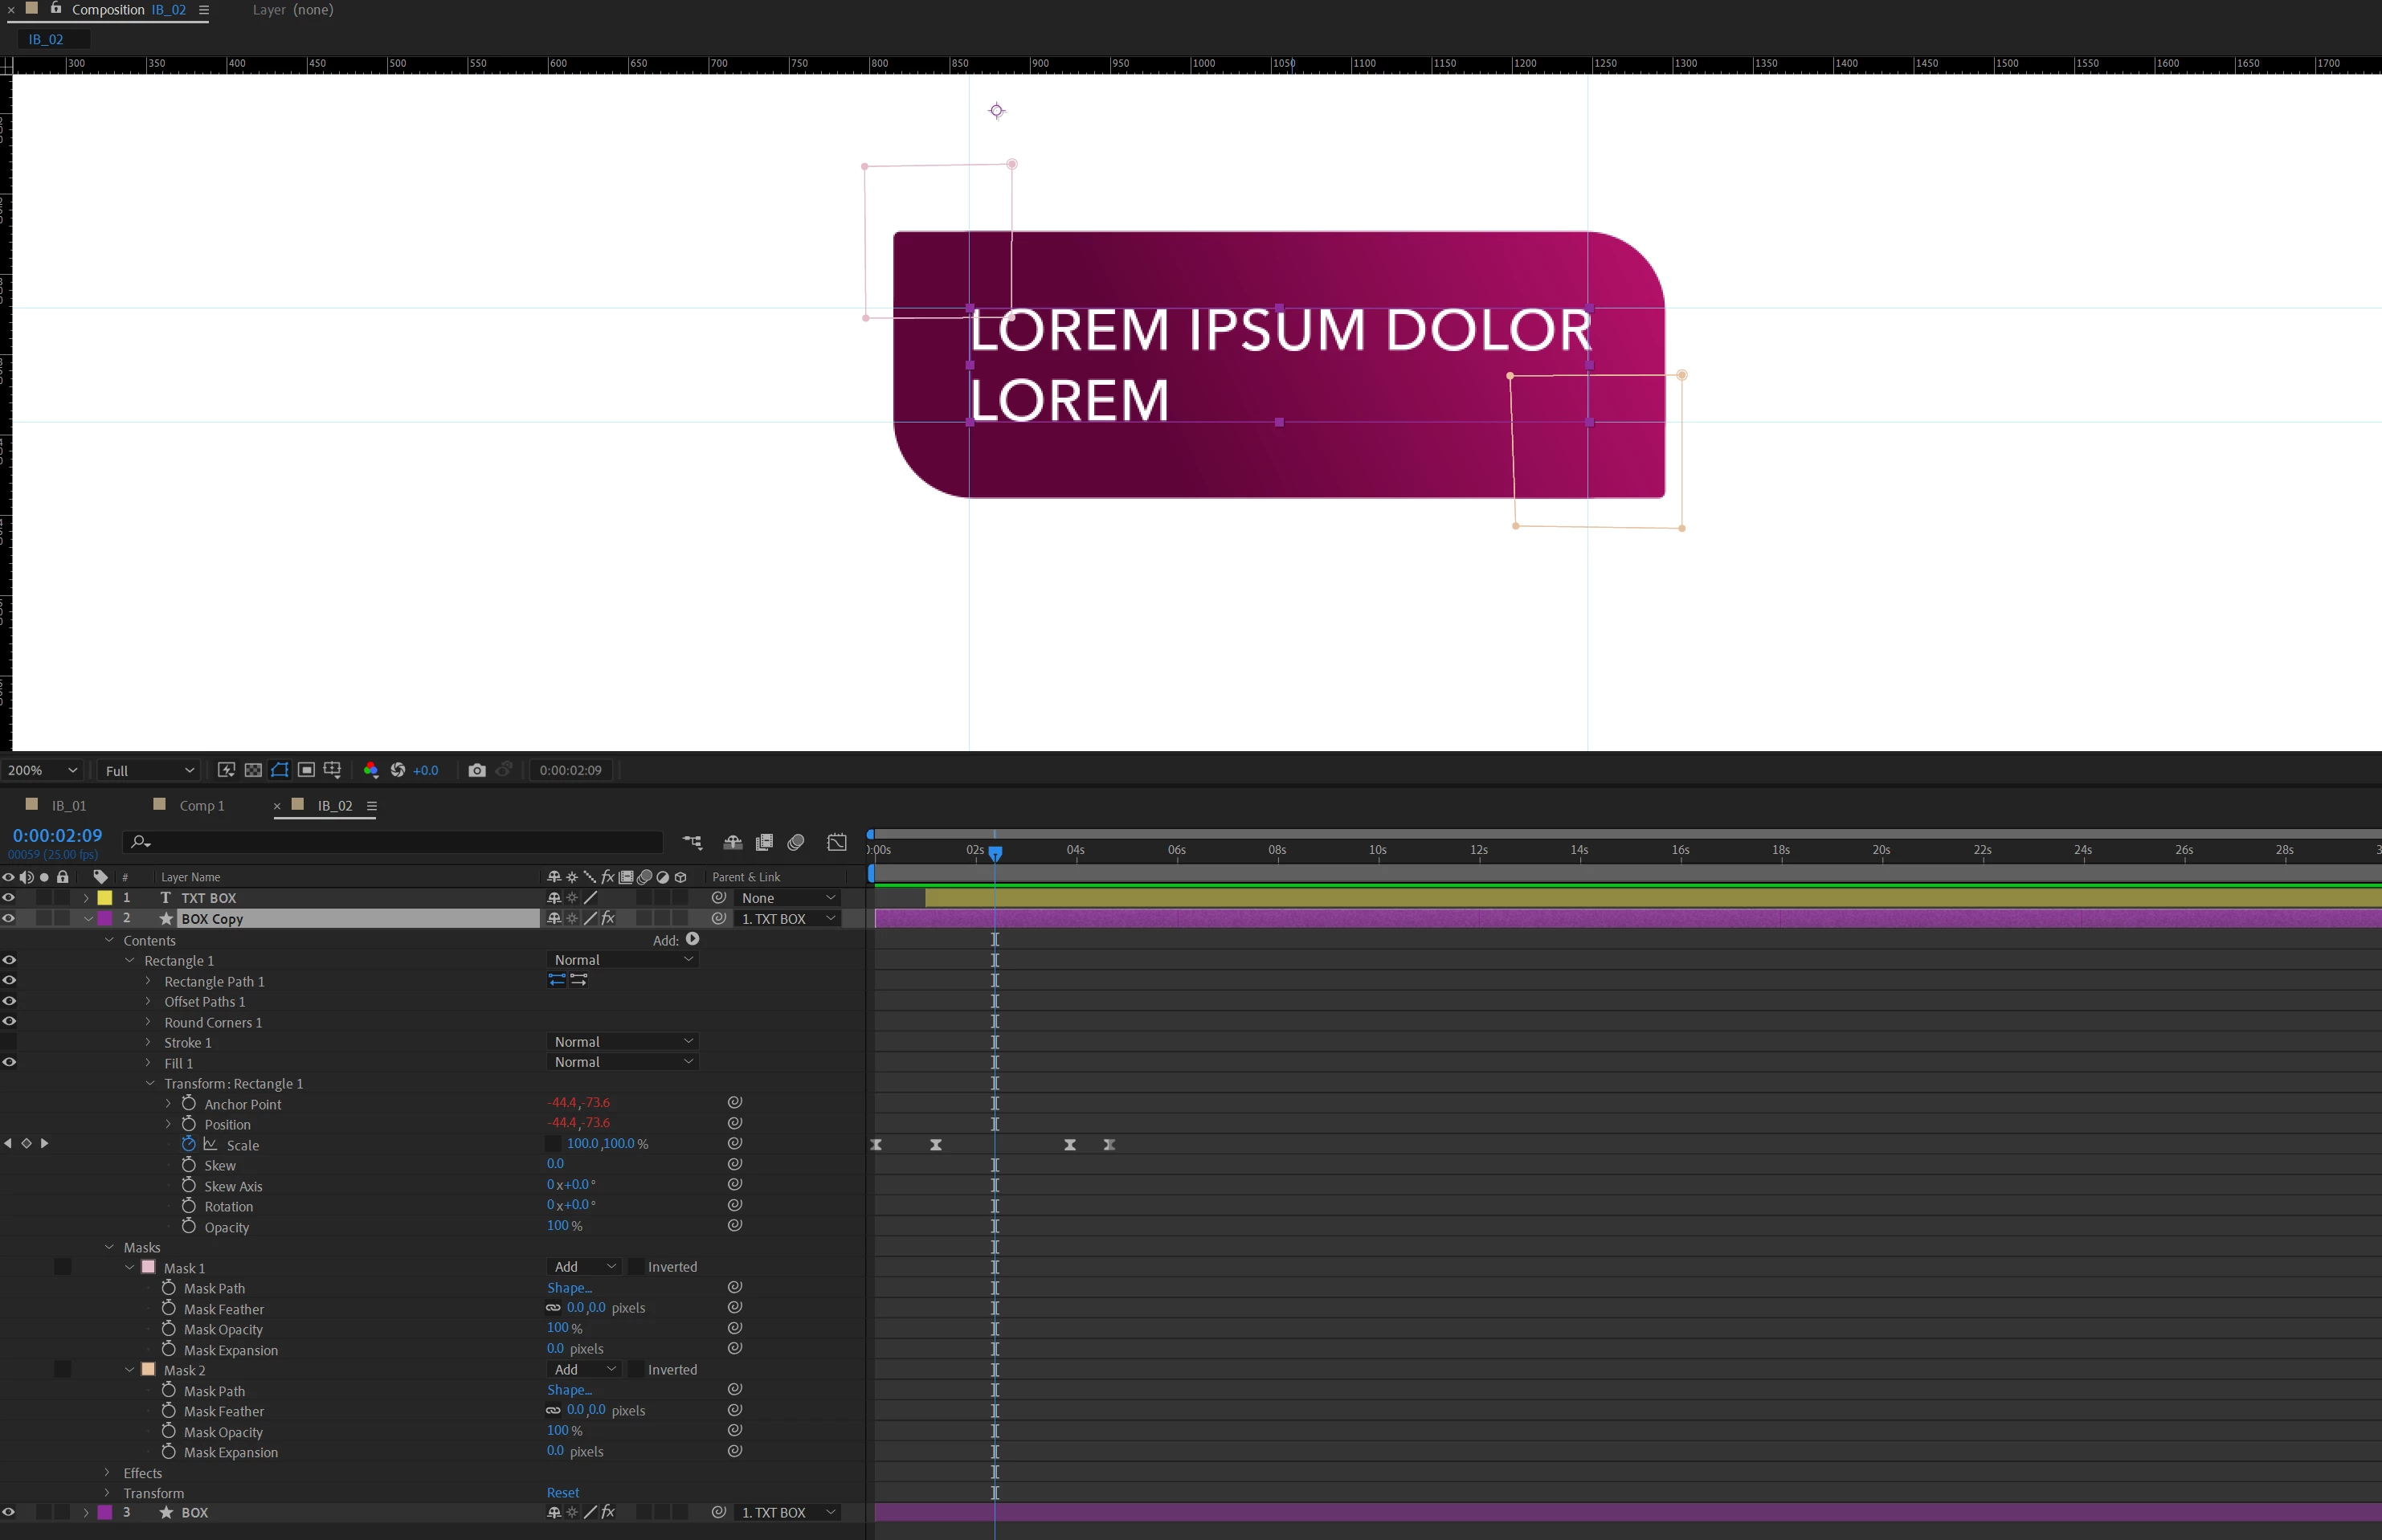Take a snapshot with the camera icon
The height and width of the screenshot is (1540, 2382).
tap(477, 770)
